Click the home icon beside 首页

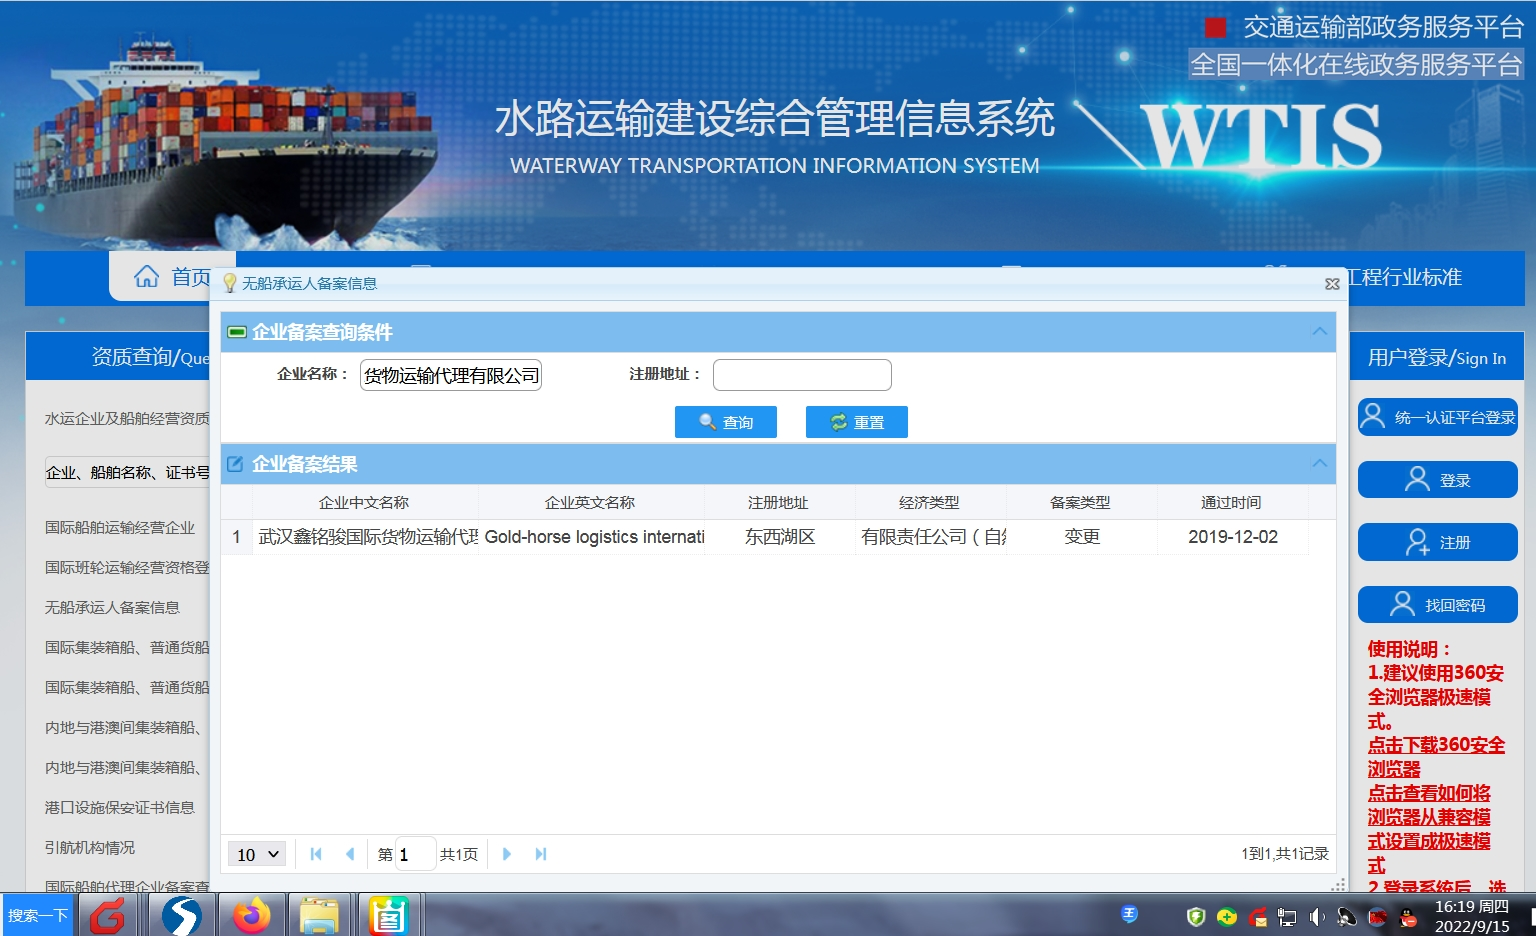coord(146,277)
